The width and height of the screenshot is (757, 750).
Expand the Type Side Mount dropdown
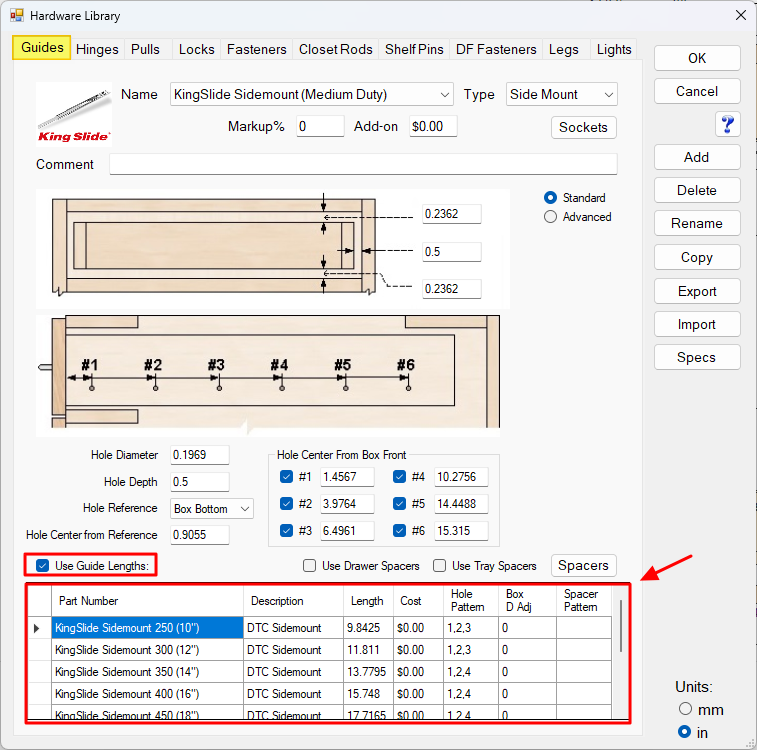tap(608, 95)
